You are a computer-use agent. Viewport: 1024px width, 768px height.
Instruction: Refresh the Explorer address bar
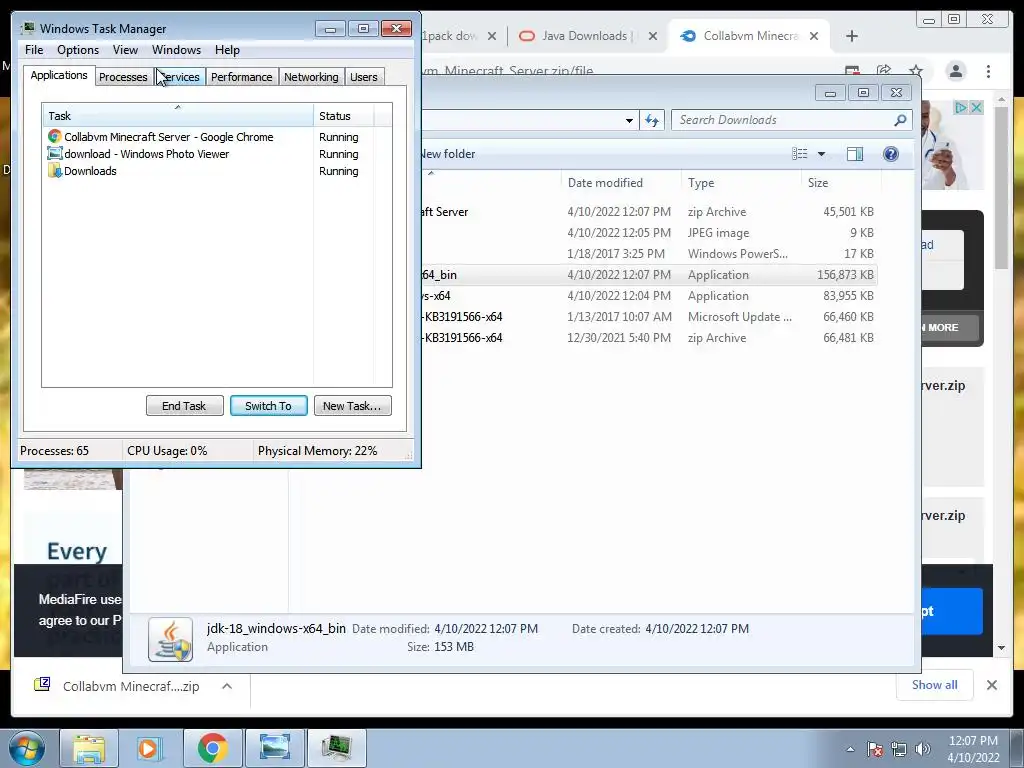(x=652, y=120)
